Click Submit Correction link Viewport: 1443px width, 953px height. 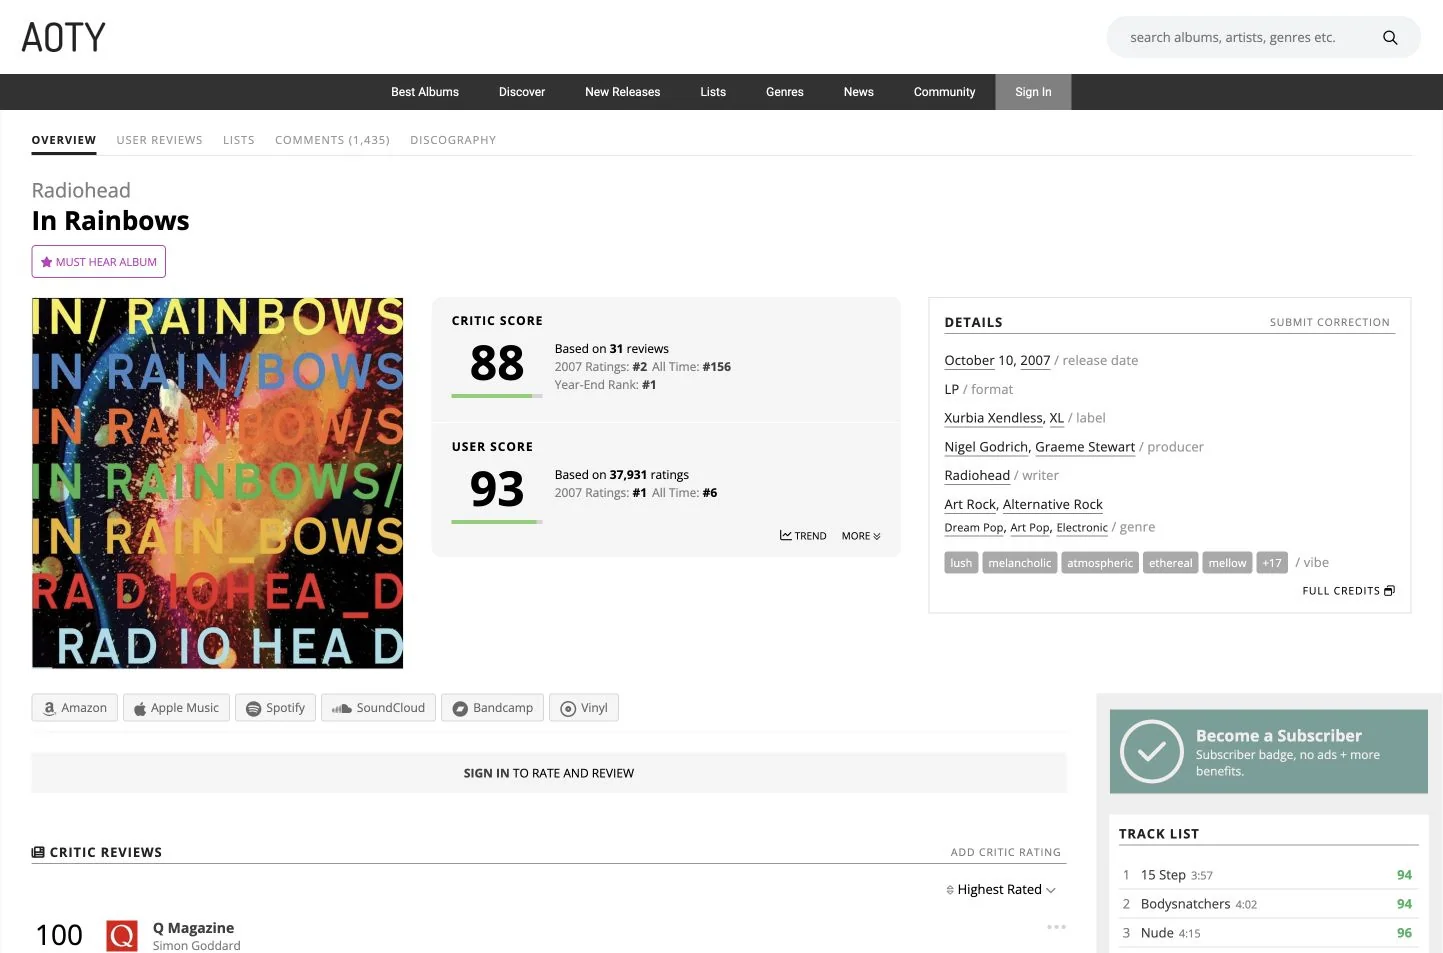click(1330, 322)
